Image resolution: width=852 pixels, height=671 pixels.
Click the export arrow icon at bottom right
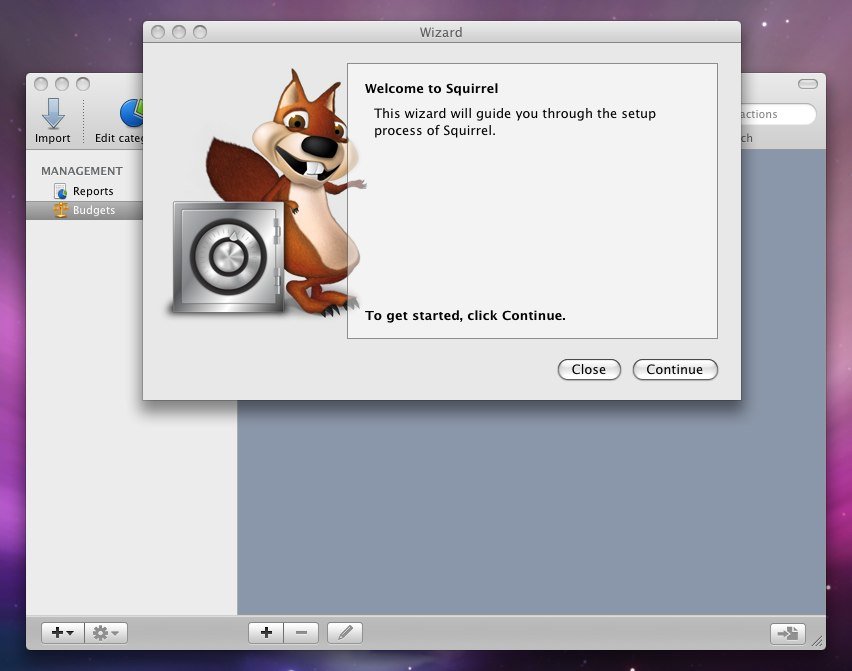787,634
